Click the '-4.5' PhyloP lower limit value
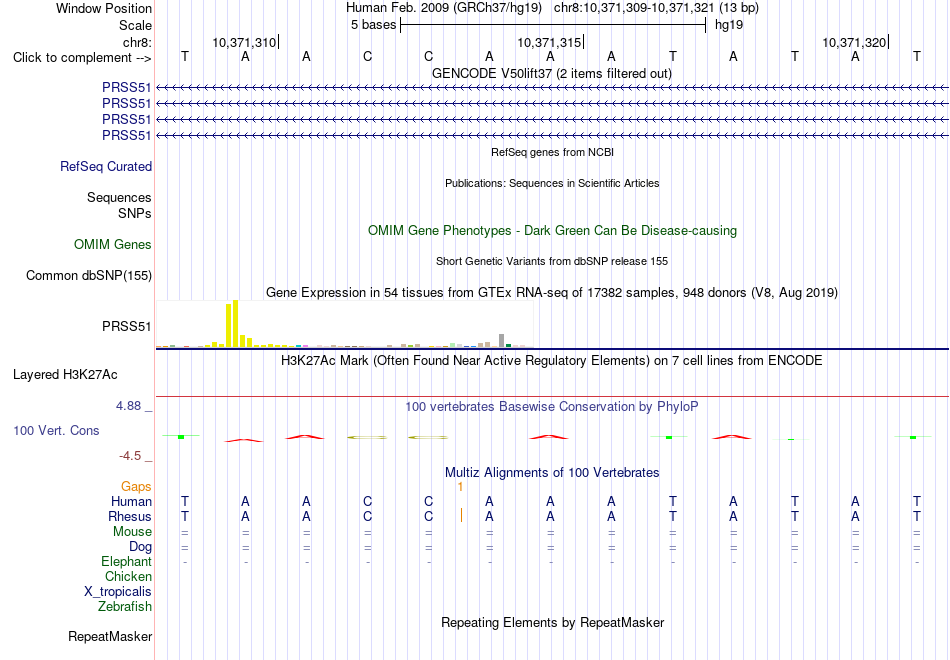Screen dimensions: 950x660 pos(130,456)
